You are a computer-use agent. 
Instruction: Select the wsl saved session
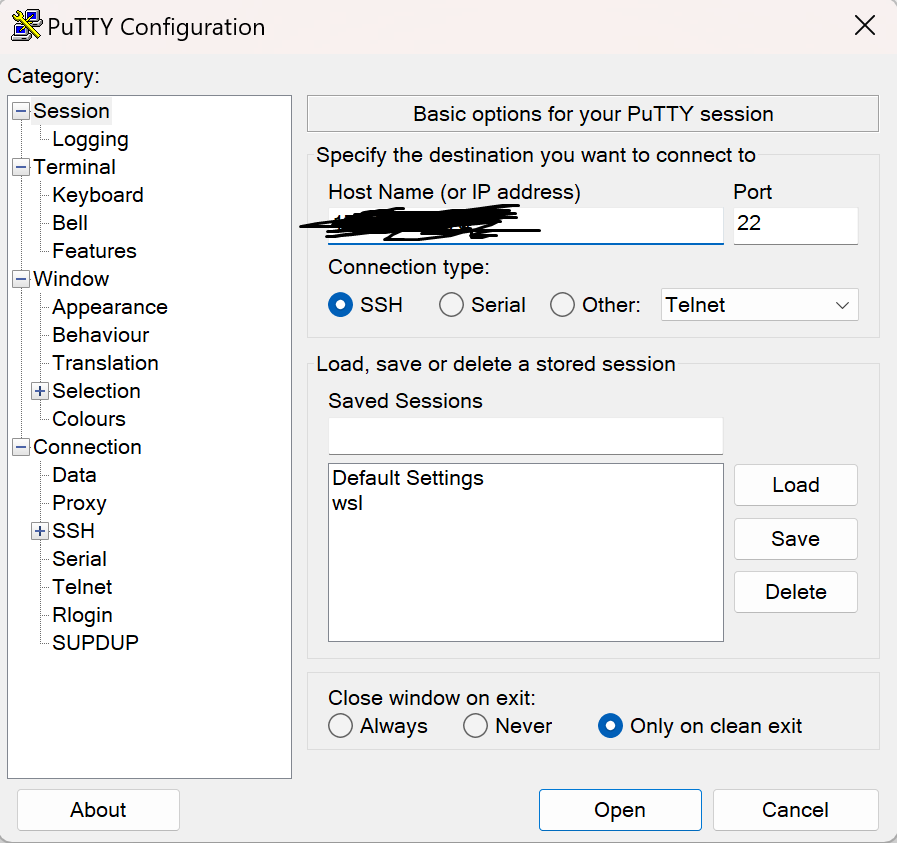347,503
